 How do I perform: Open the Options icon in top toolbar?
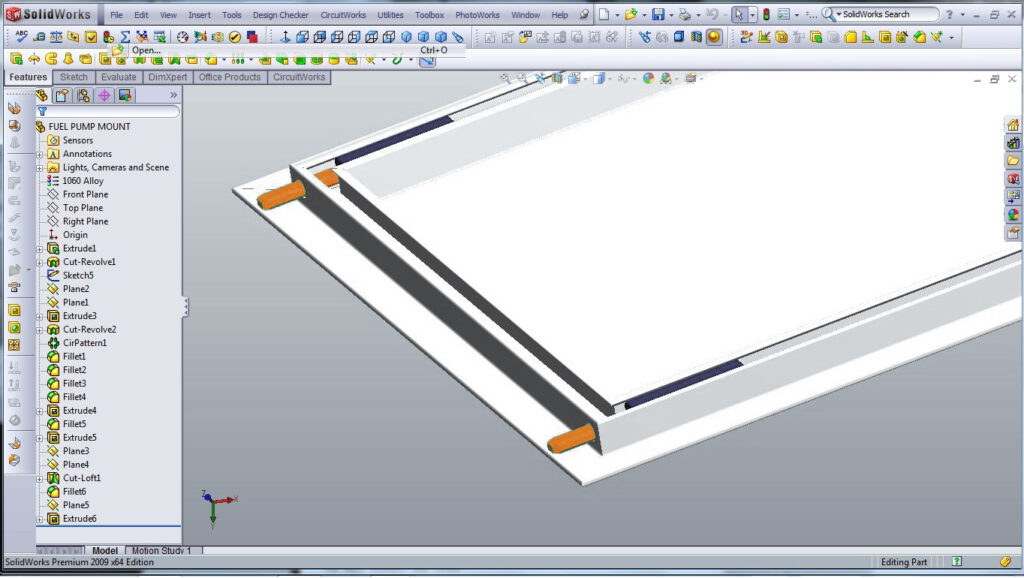tap(784, 14)
